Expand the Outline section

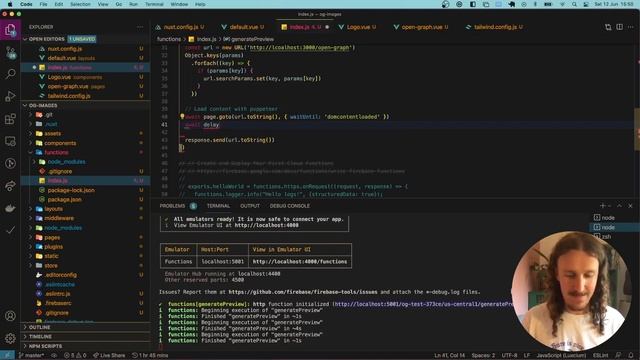click(85, 327)
